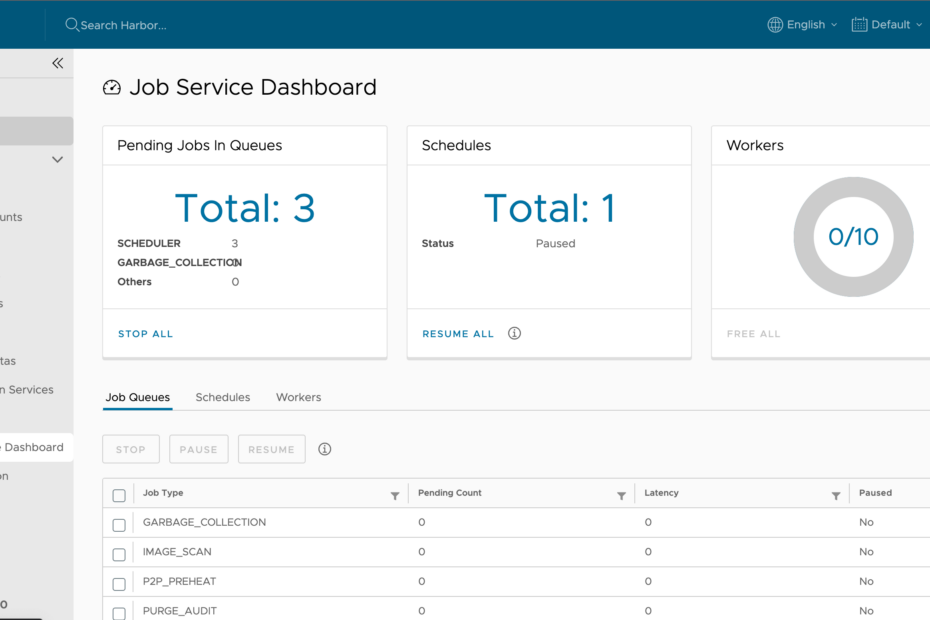Click the Others queue label
Screen dimensions: 930x620
pyautogui.click(x=135, y=282)
